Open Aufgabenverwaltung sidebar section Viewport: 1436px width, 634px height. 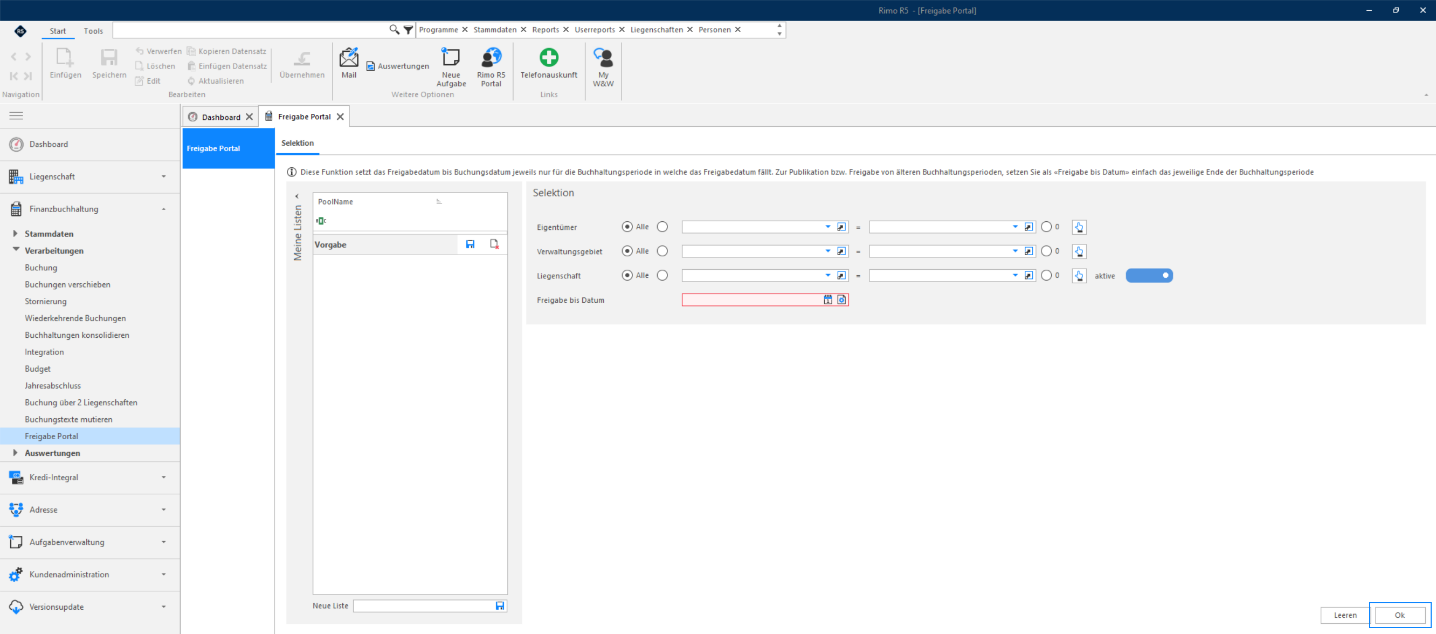tap(90, 542)
